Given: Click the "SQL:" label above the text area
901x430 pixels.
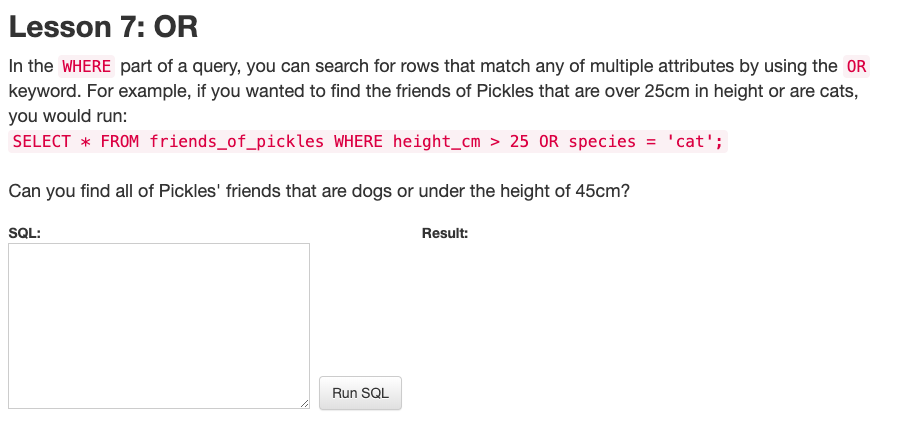Looking at the screenshot, I should point(24,233).
